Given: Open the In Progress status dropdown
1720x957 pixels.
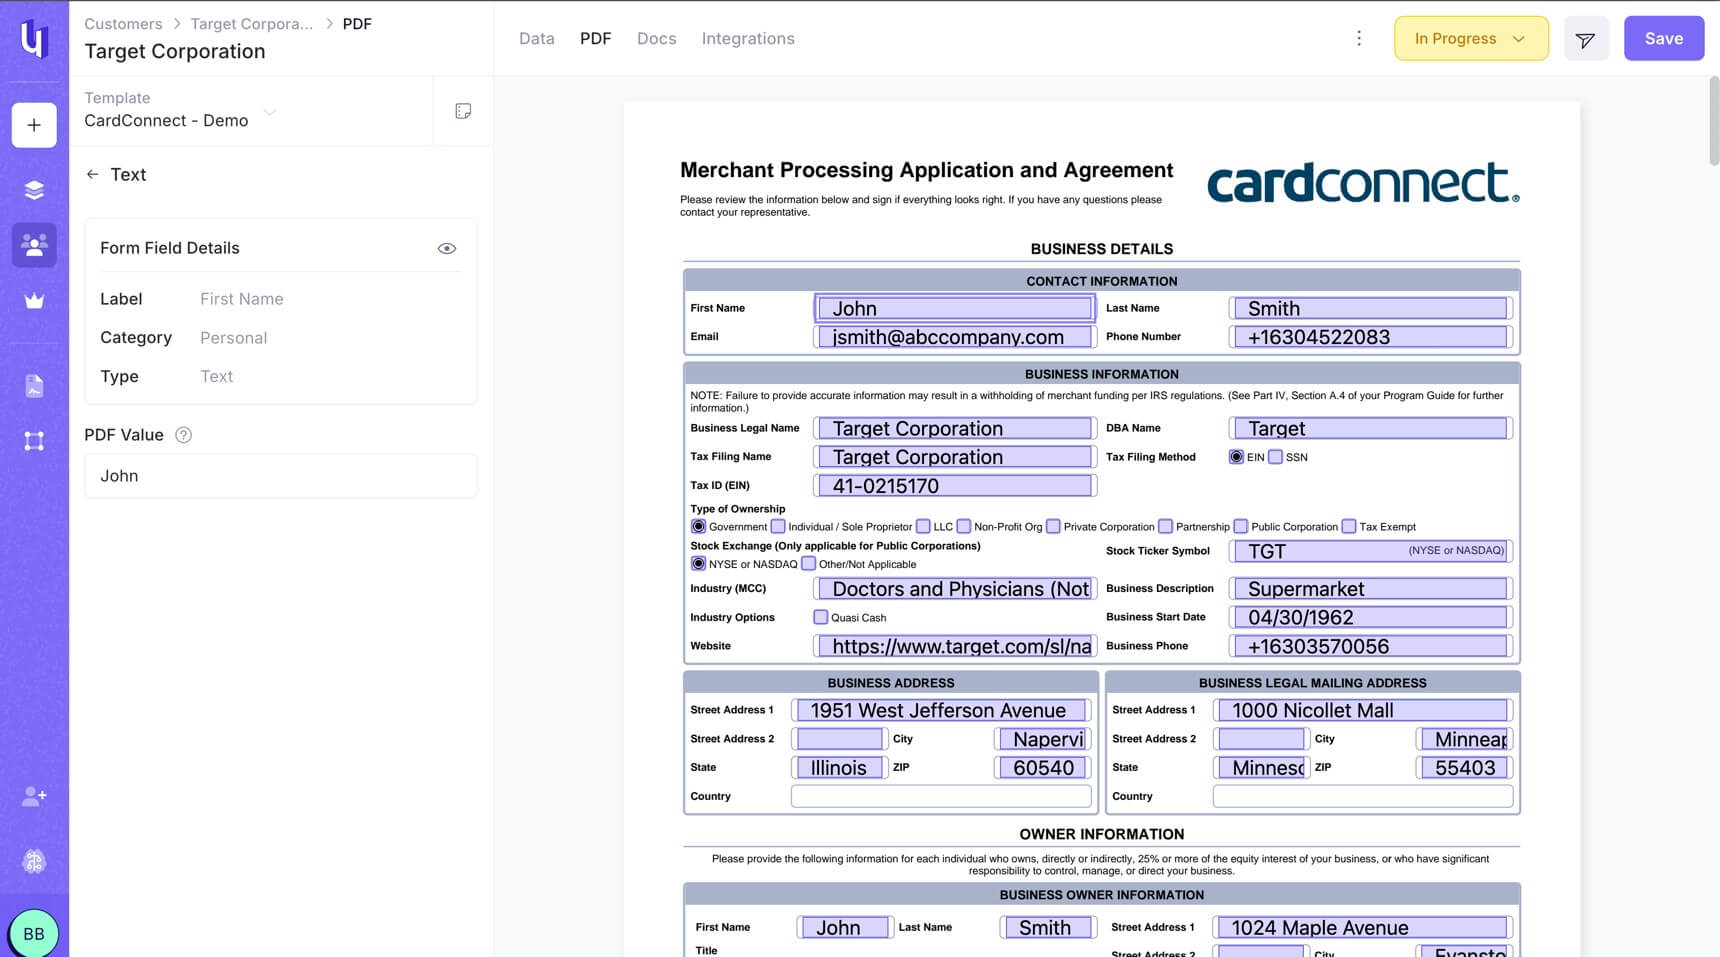Looking at the screenshot, I should click(x=1471, y=38).
